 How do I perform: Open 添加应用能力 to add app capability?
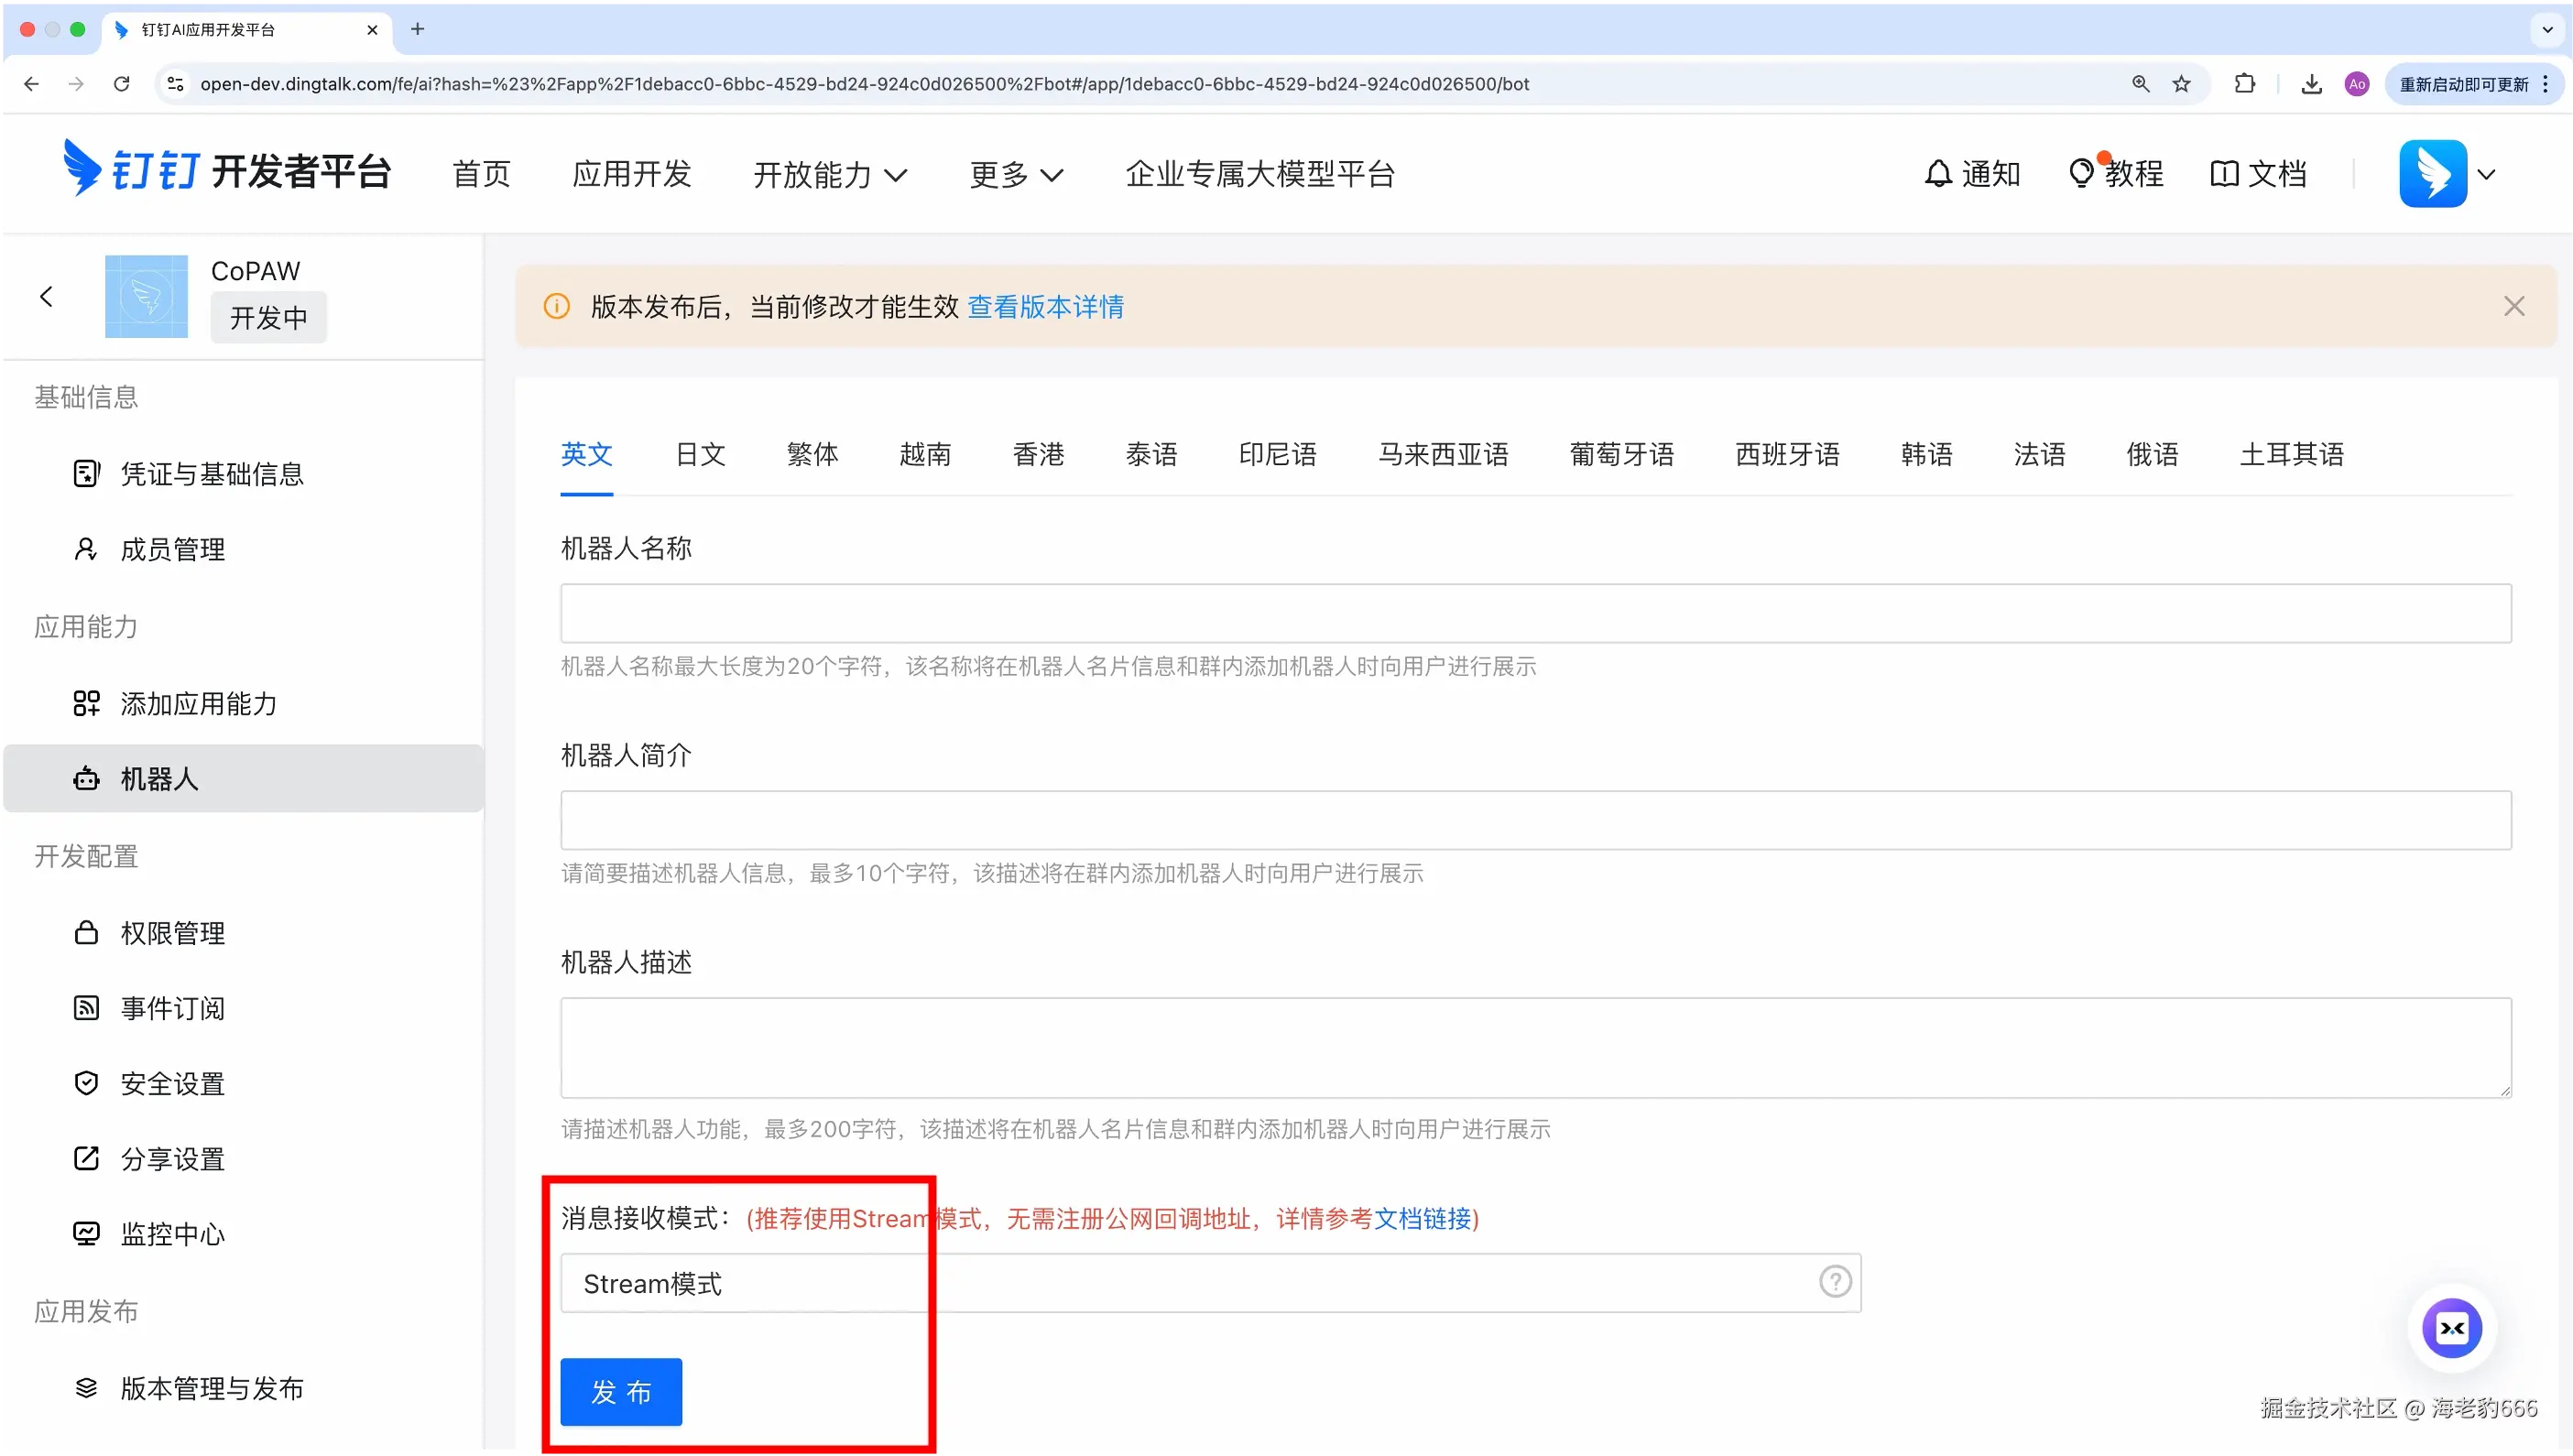tap(198, 703)
